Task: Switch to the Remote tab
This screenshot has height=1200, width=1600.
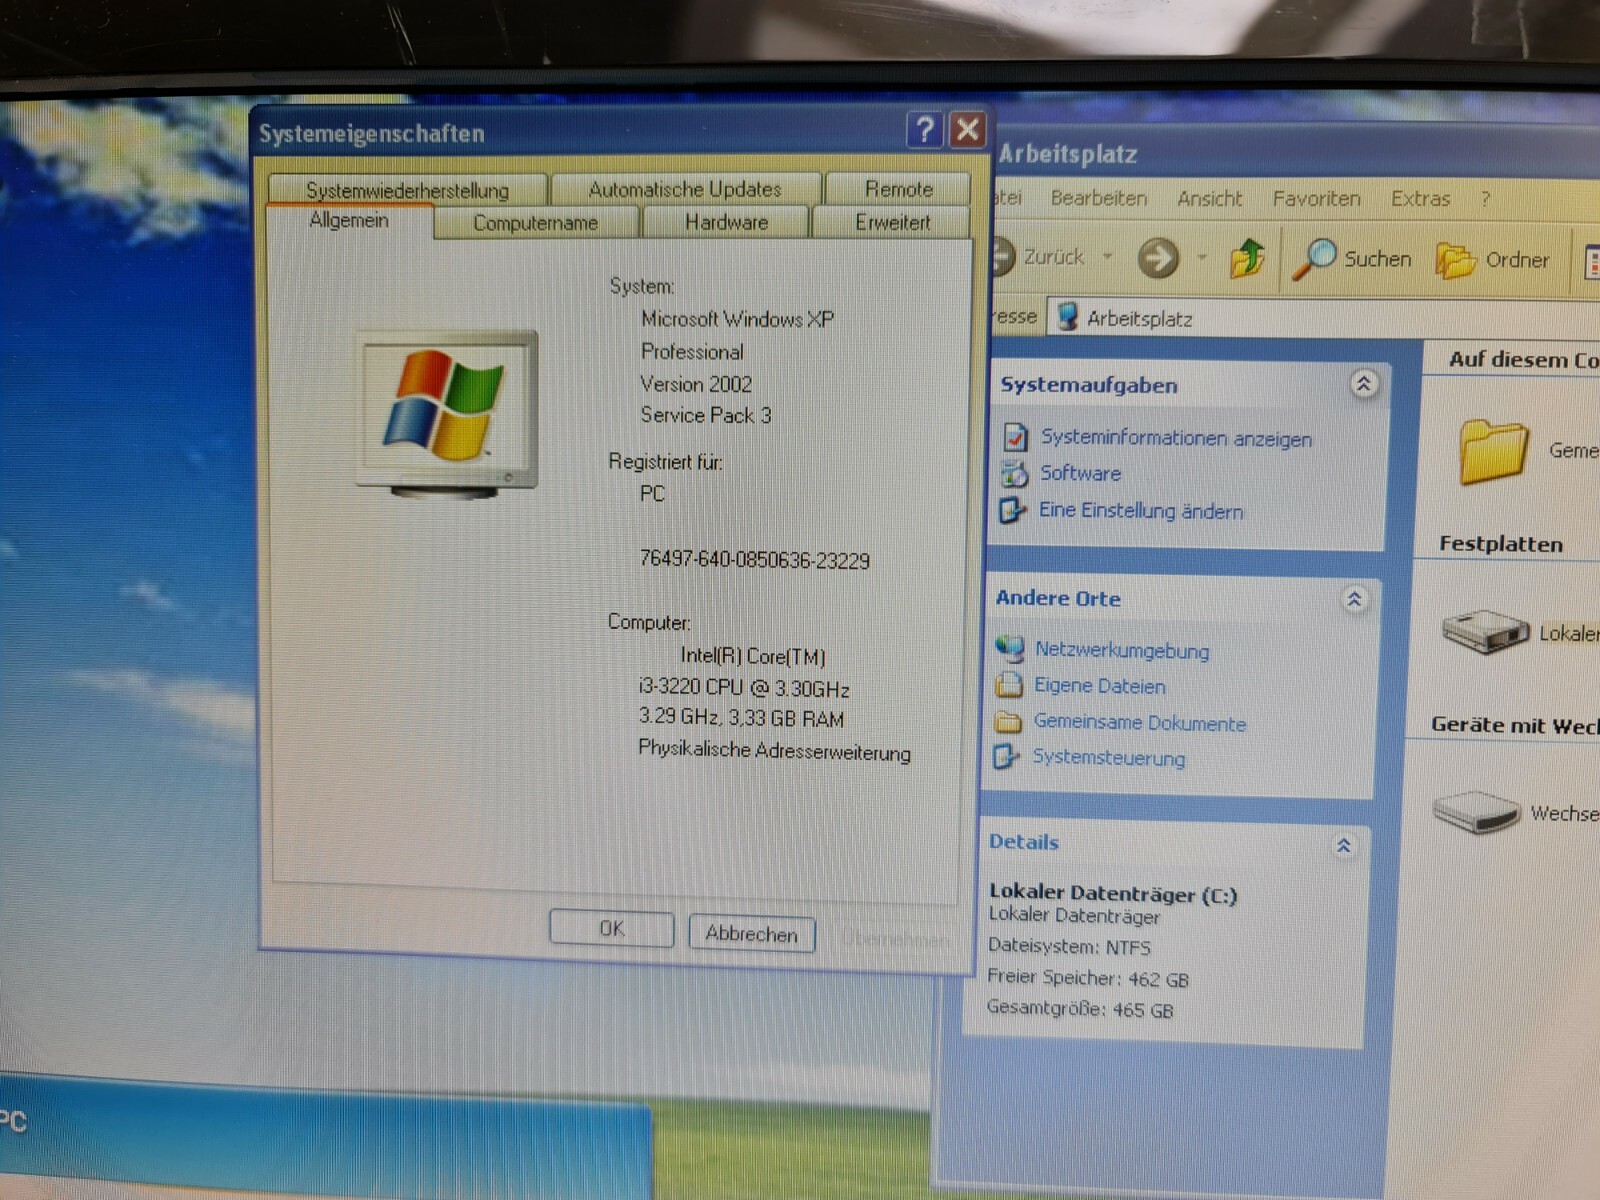Action: tap(898, 188)
